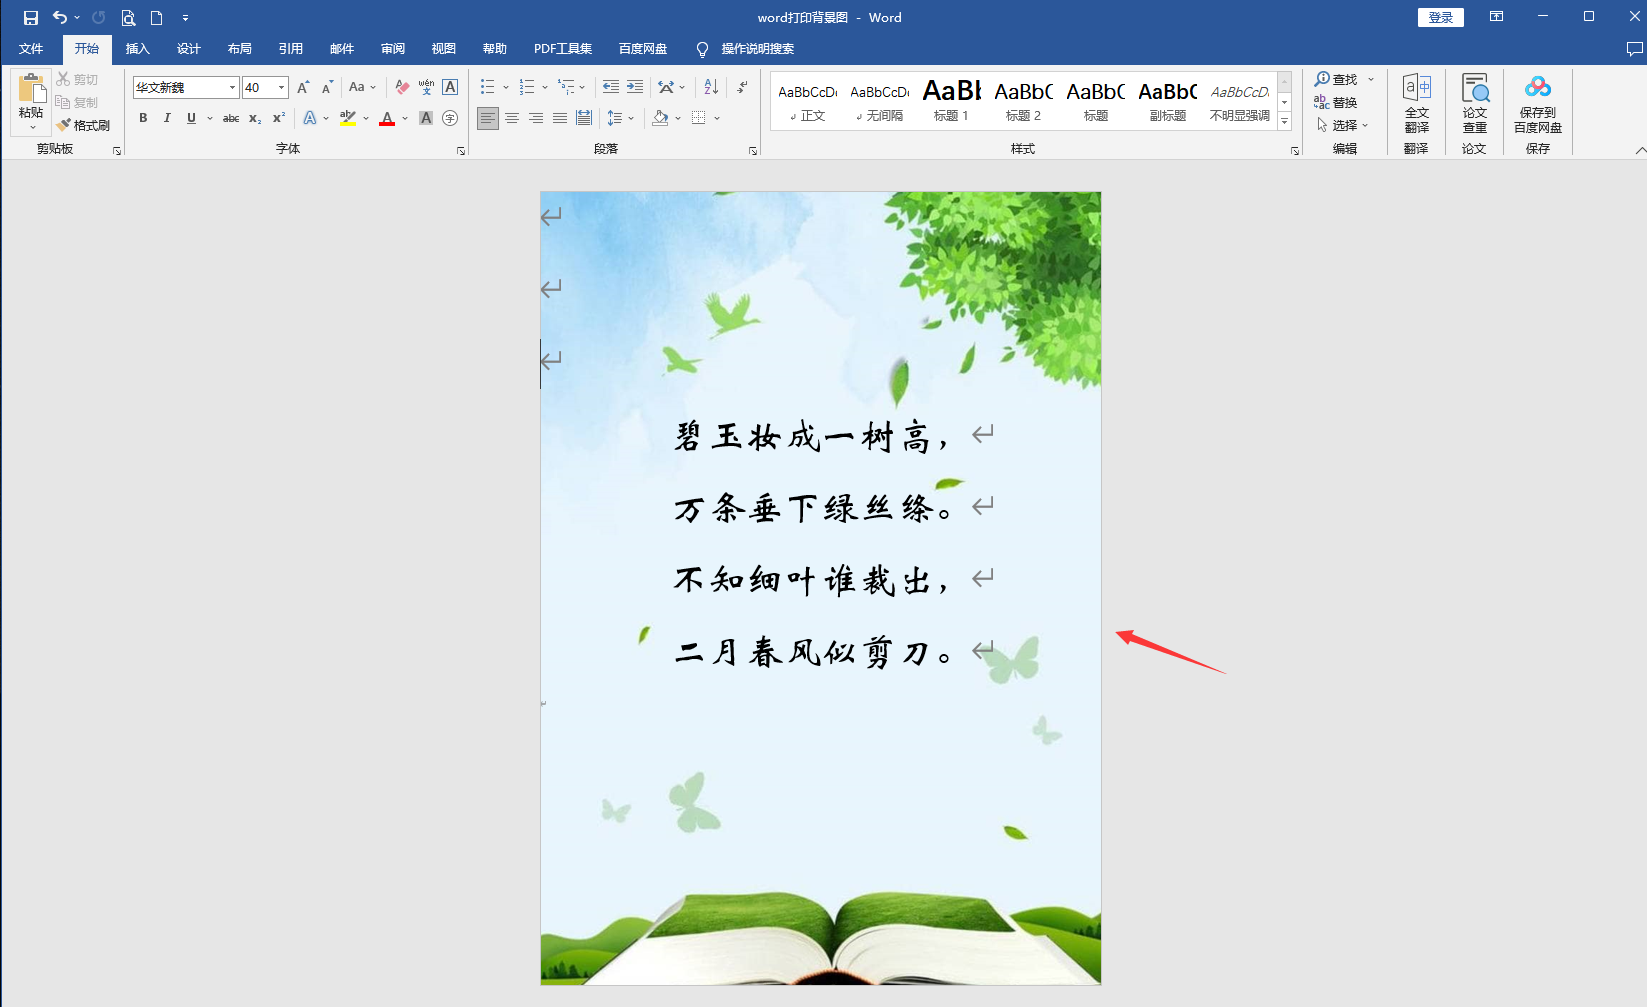Apply superscript formatting
The width and height of the screenshot is (1647, 1007).
[x=279, y=118]
